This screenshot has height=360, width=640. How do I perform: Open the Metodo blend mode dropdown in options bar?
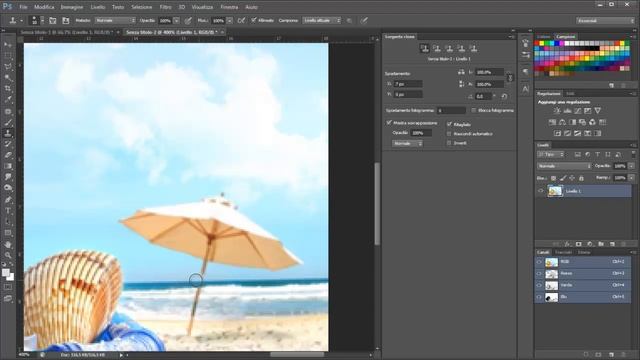click(115, 20)
